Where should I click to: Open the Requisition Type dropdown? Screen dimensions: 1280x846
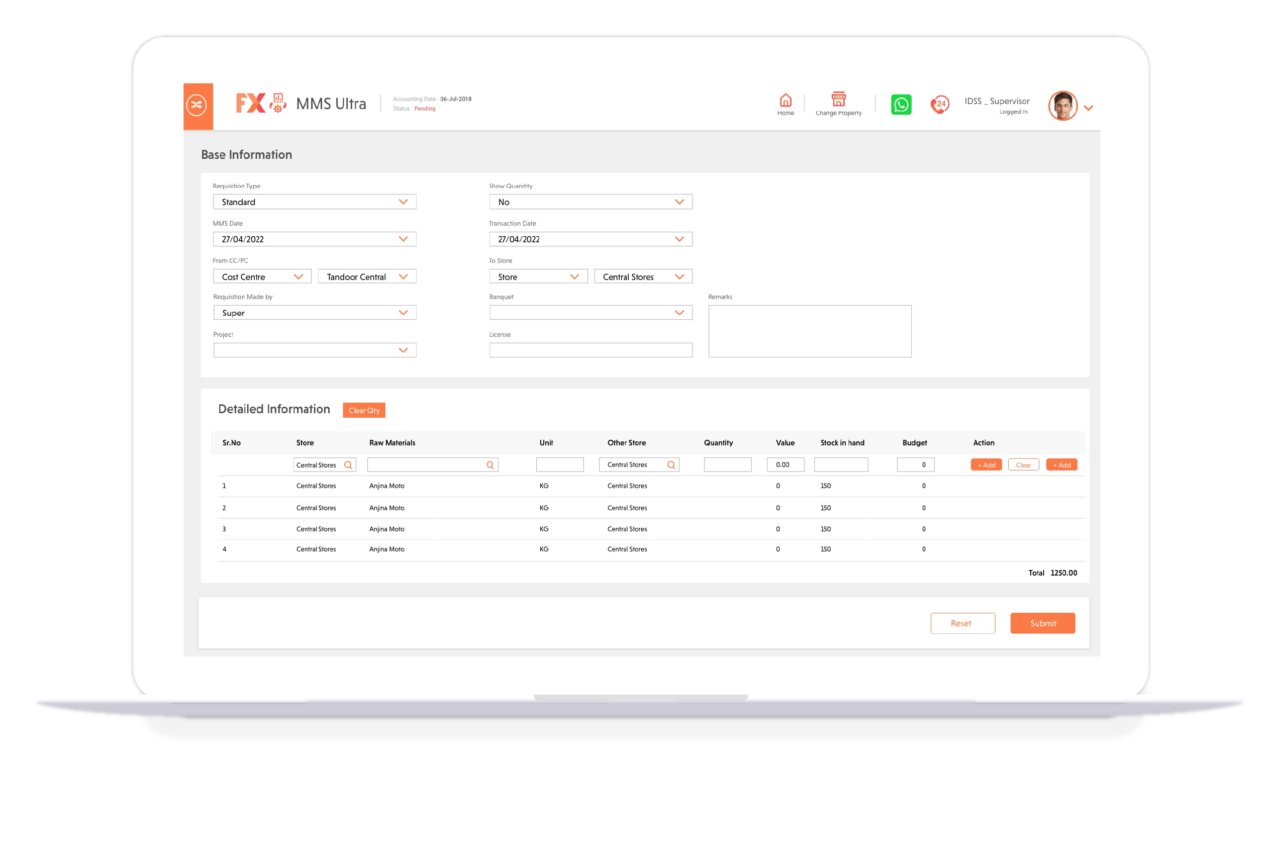tap(314, 201)
